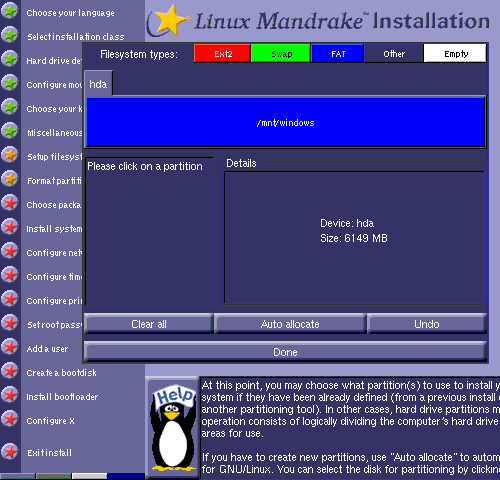
Task: Click the Miscellaneous step label
Action: pyautogui.click(x=55, y=133)
